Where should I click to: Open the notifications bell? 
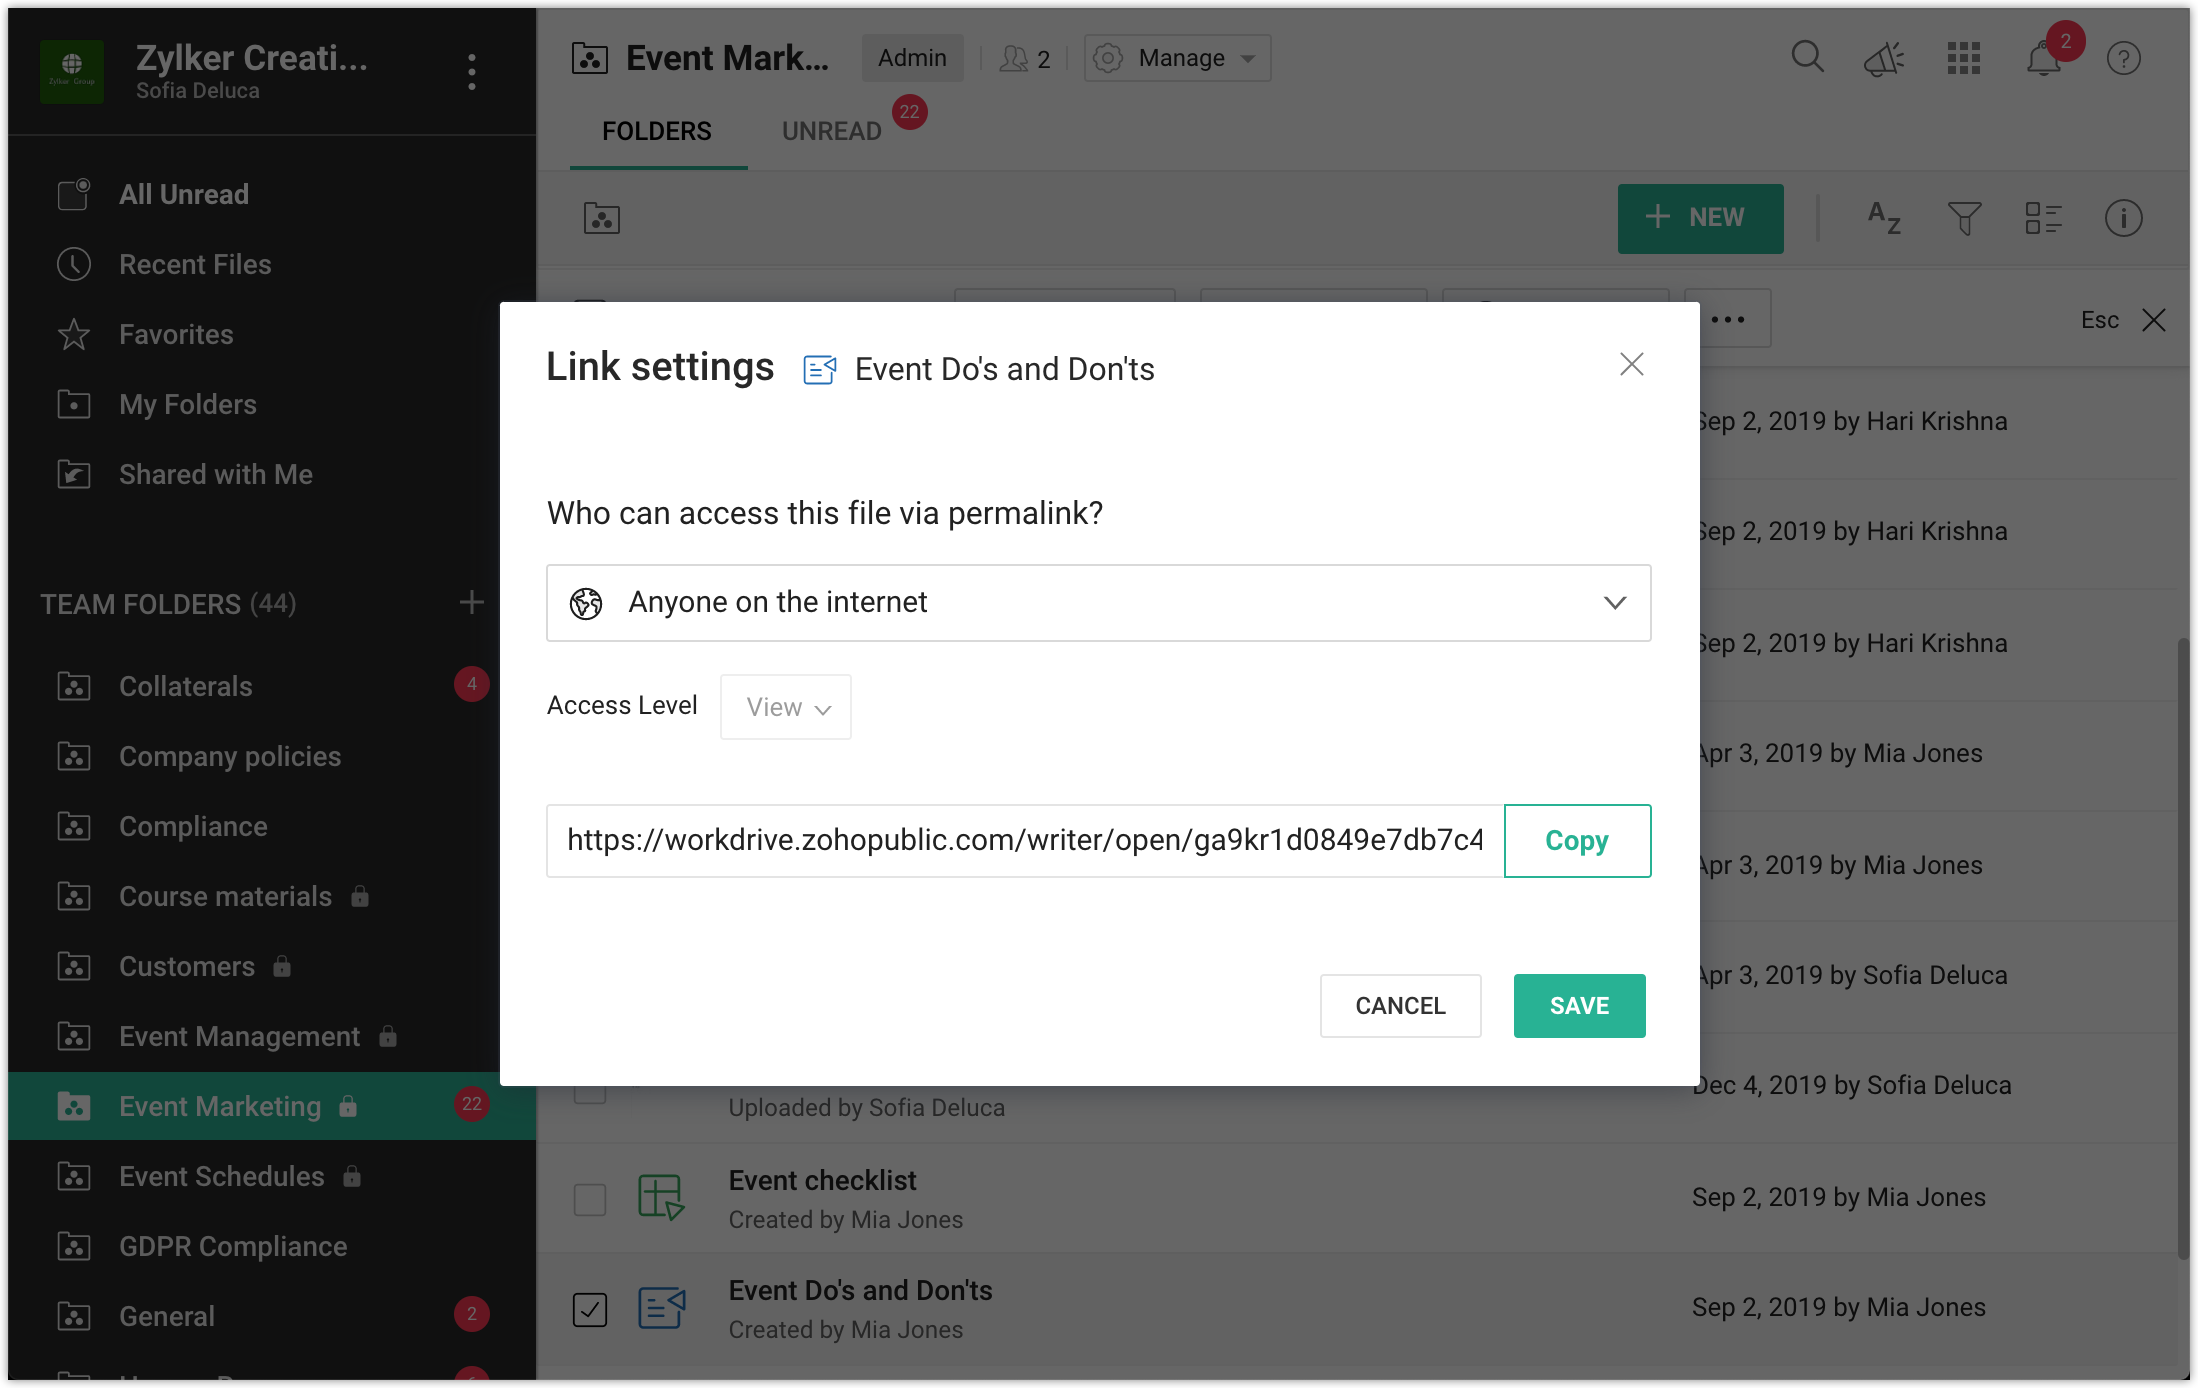click(2042, 60)
